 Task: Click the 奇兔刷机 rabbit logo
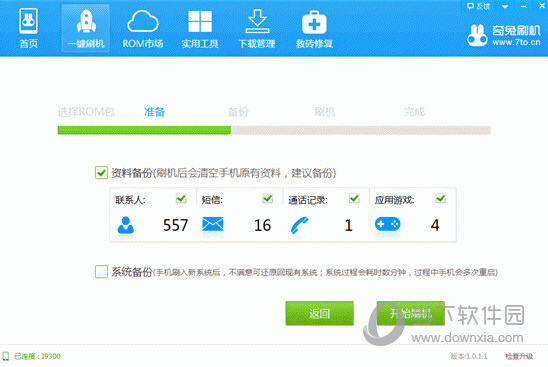click(x=477, y=35)
